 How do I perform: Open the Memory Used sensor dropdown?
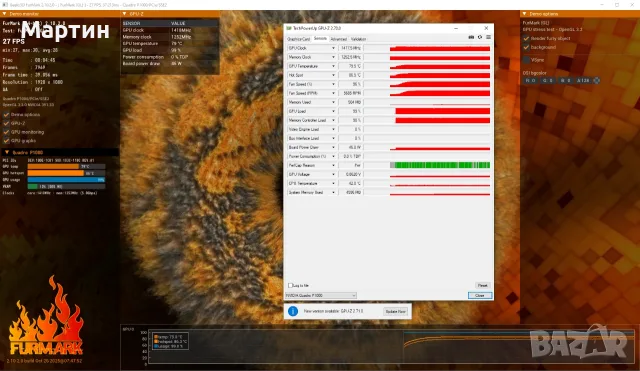pyautogui.click(x=333, y=102)
